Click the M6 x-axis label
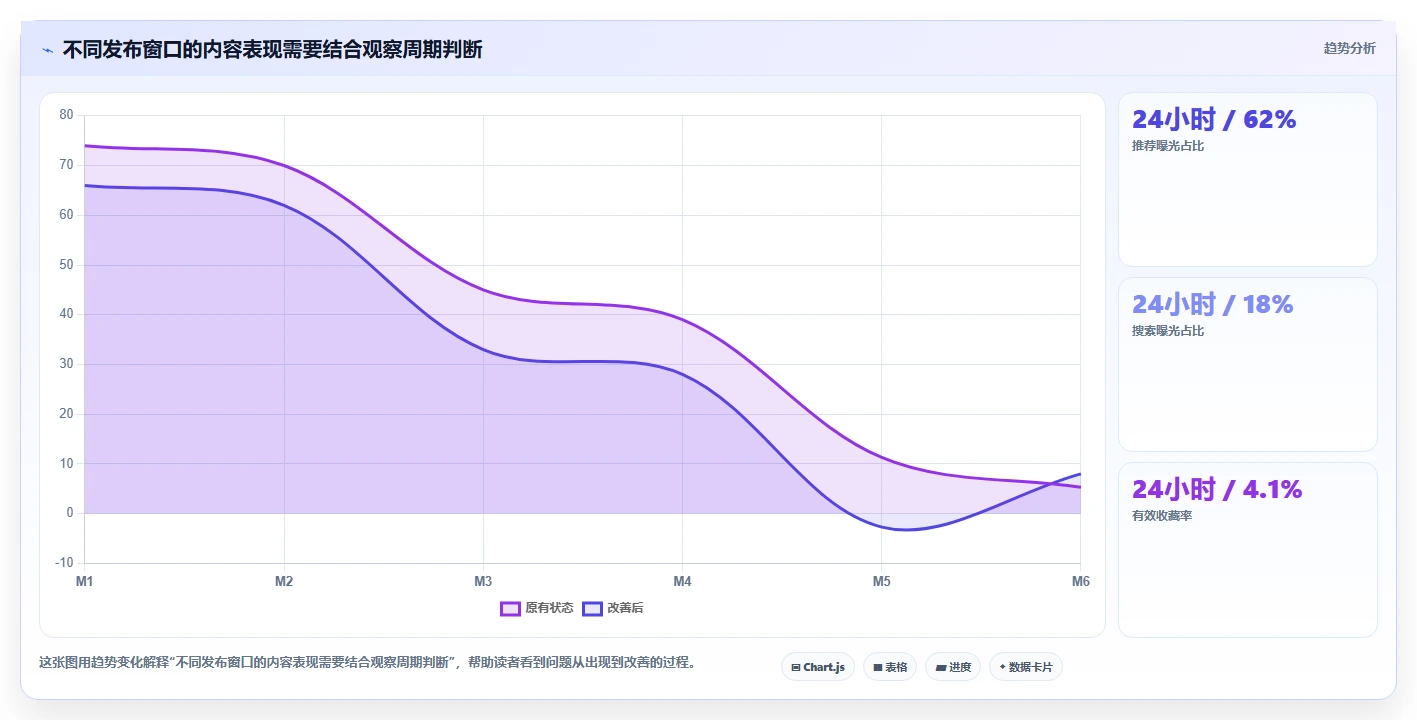The image size is (1417, 720). click(1080, 581)
